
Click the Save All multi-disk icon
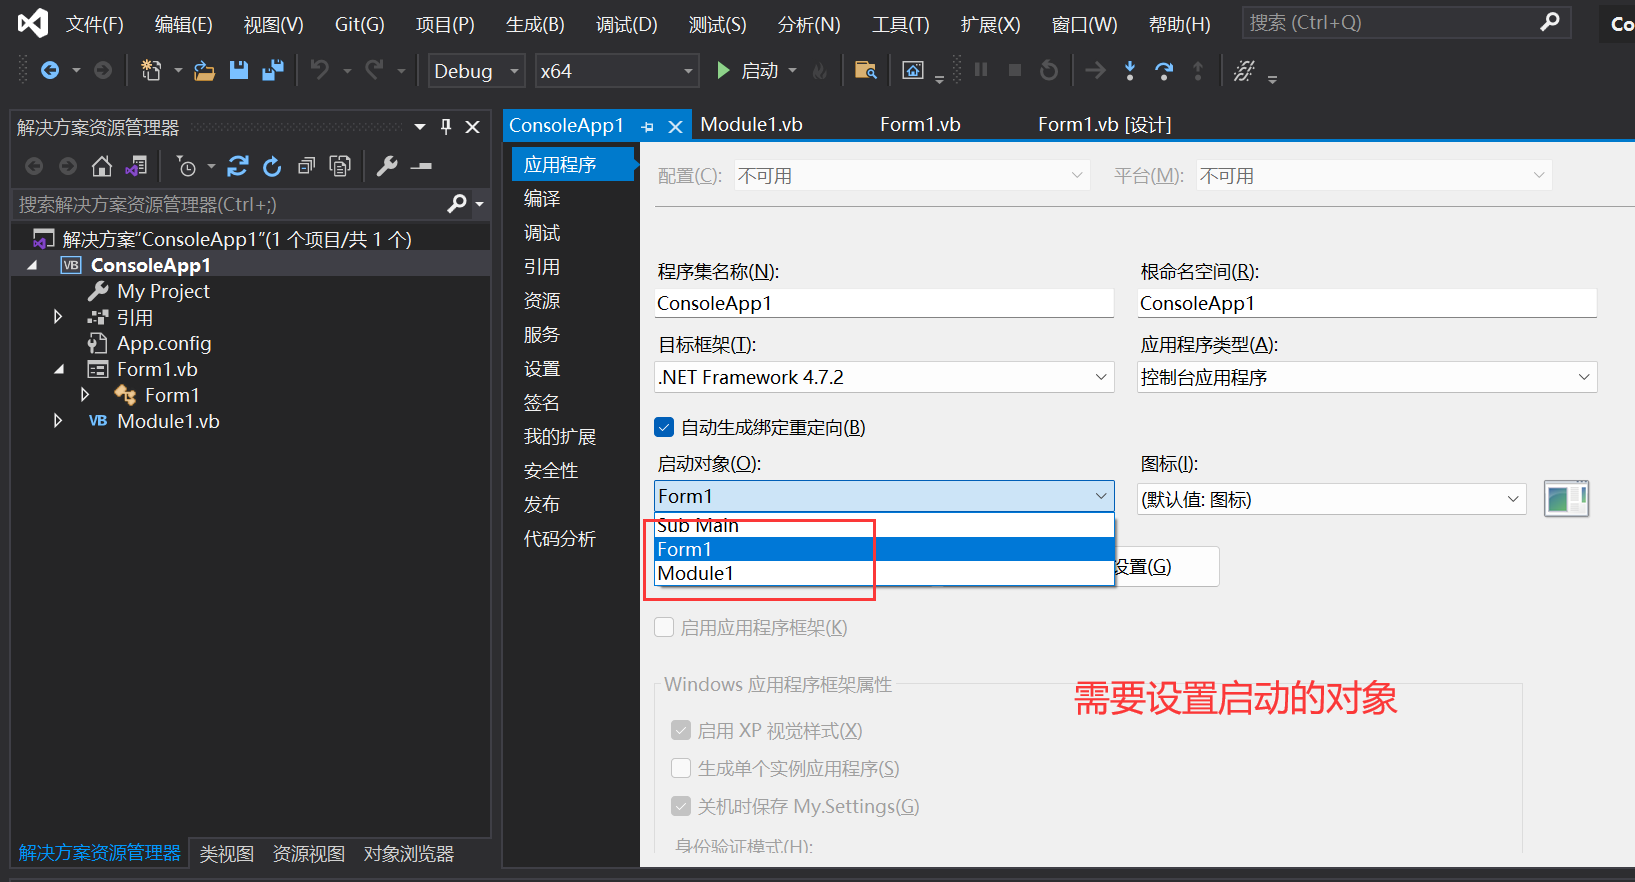272,70
